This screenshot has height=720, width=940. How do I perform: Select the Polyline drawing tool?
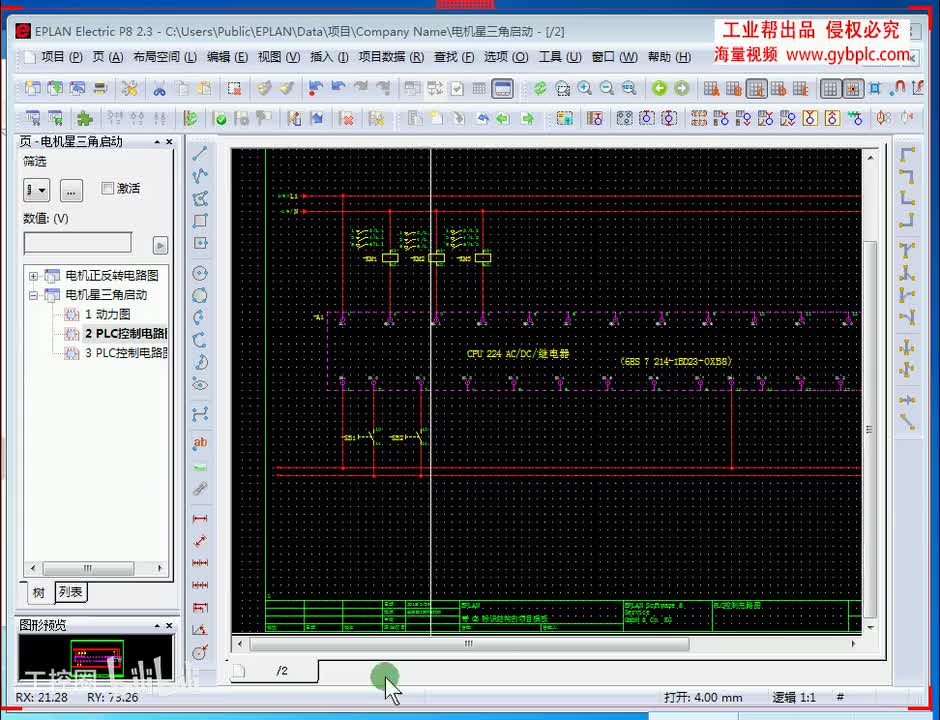pyautogui.click(x=200, y=176)
